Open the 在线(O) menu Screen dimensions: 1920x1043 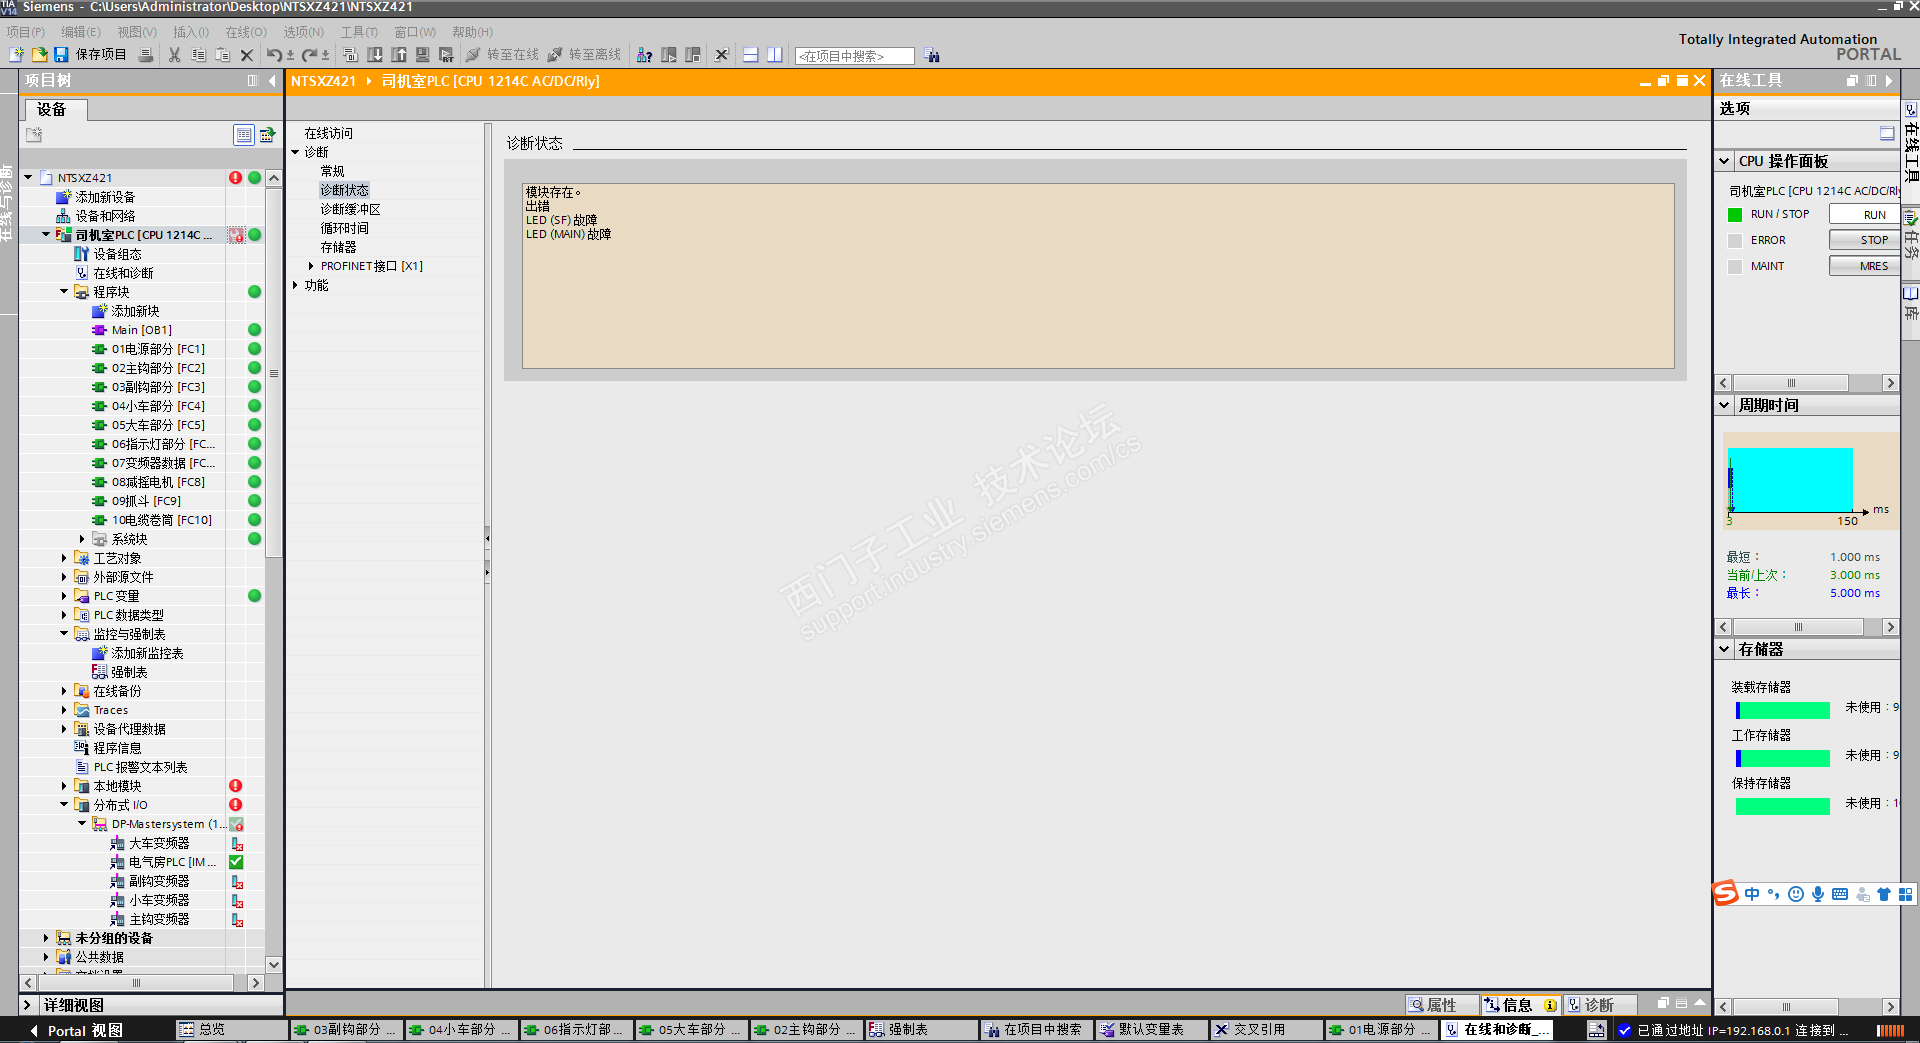(x=246, y=32)
